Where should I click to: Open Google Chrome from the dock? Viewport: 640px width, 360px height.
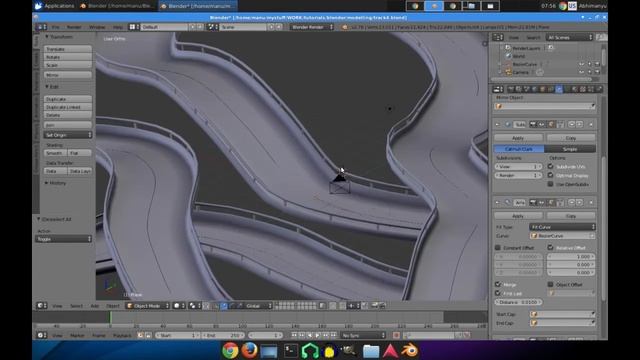point(230,351)
